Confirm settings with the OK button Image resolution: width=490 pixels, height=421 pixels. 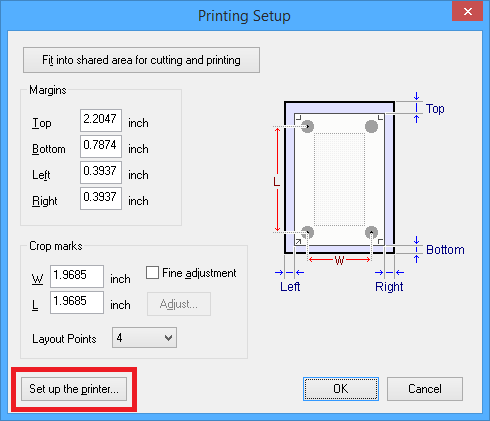341,389
